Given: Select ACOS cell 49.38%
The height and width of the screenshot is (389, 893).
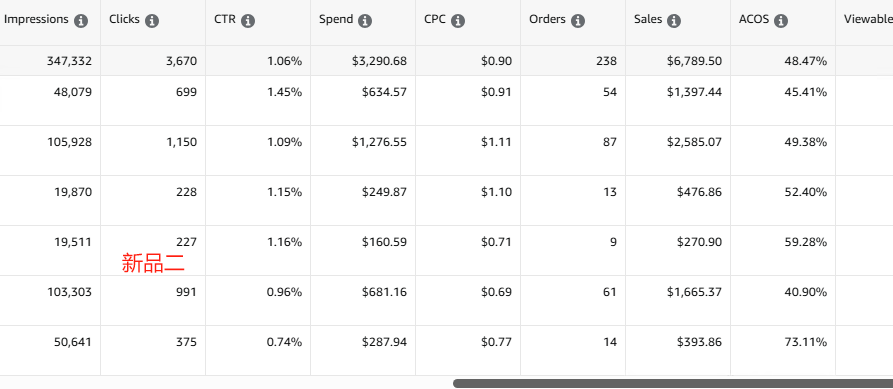Looking at the screenshot, I should tap(805, 142).
